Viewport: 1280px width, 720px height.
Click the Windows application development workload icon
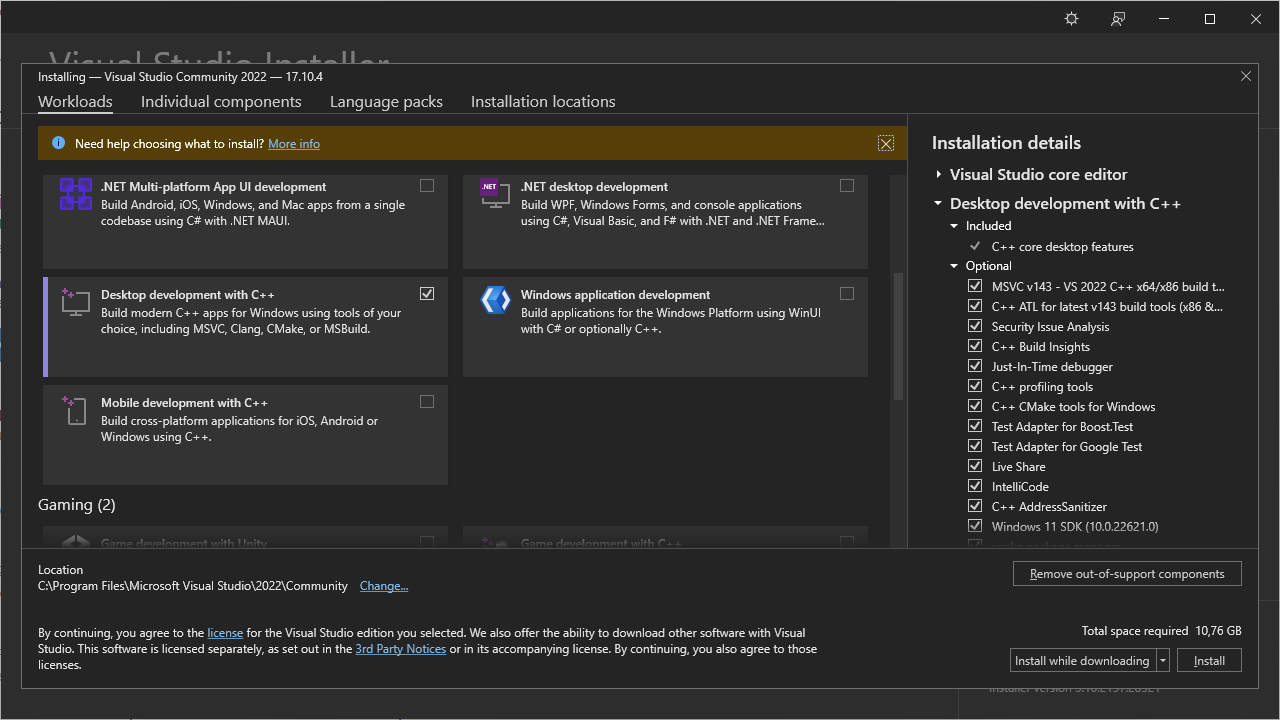coord(495,301)
